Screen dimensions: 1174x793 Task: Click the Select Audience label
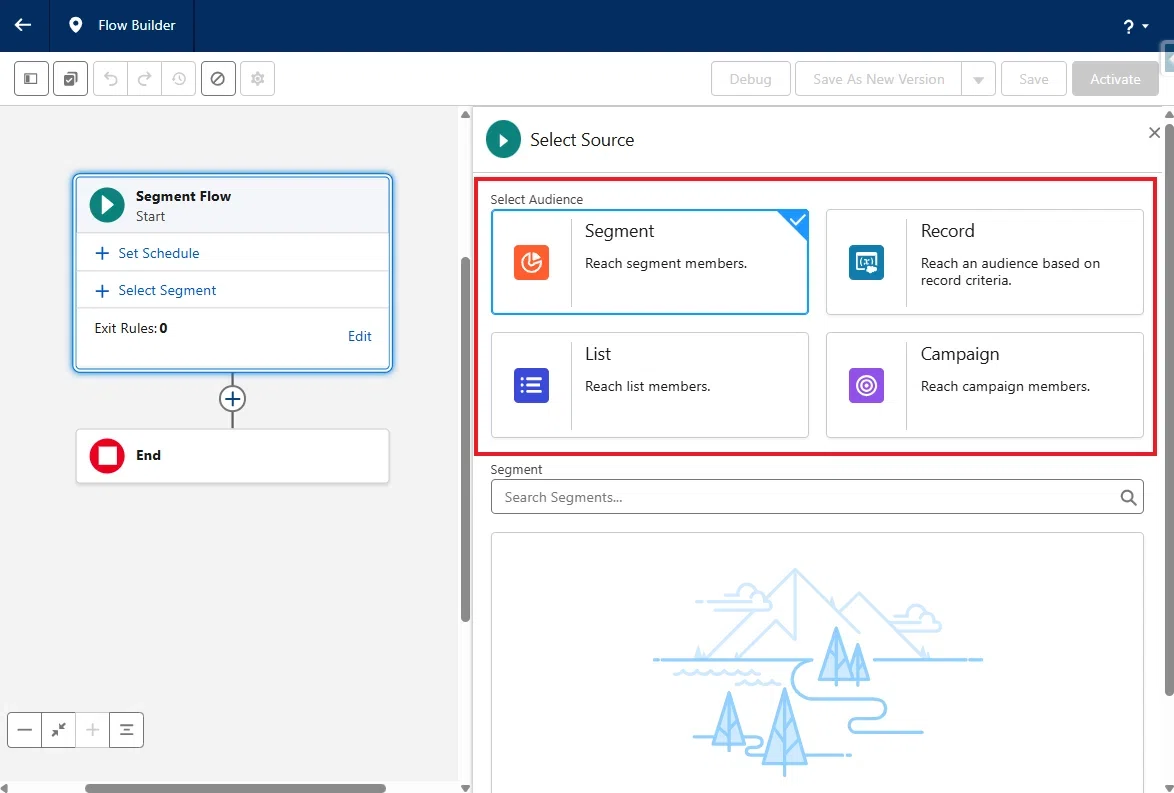pyautogui.click(x=536, y=199)
